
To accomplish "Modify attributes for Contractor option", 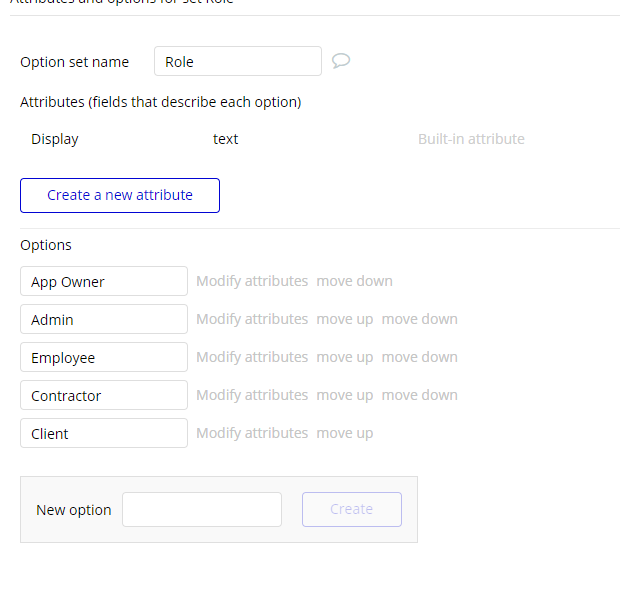I will pyautogui.click(x=252, y=395).
